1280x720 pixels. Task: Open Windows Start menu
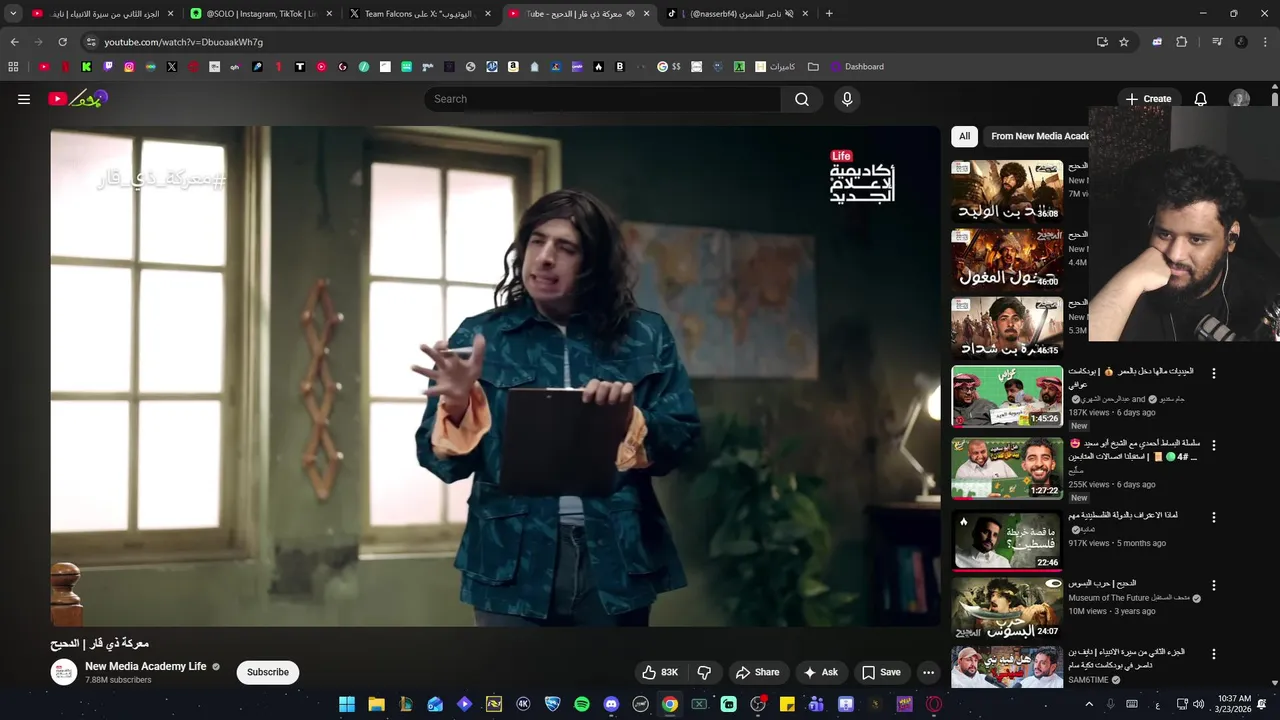point(347,704)
